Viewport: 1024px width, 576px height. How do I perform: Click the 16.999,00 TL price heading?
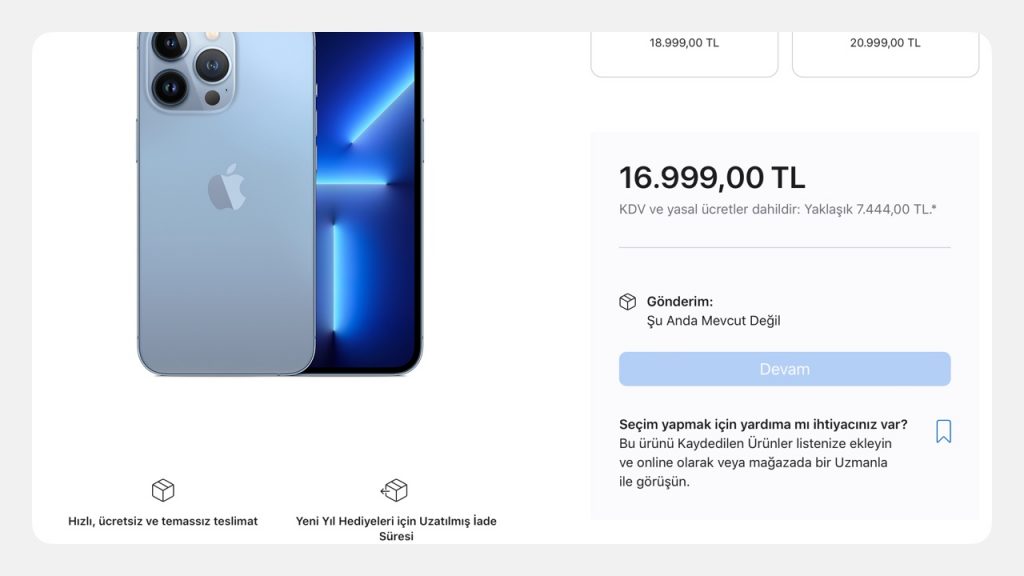tap(712, 178)
